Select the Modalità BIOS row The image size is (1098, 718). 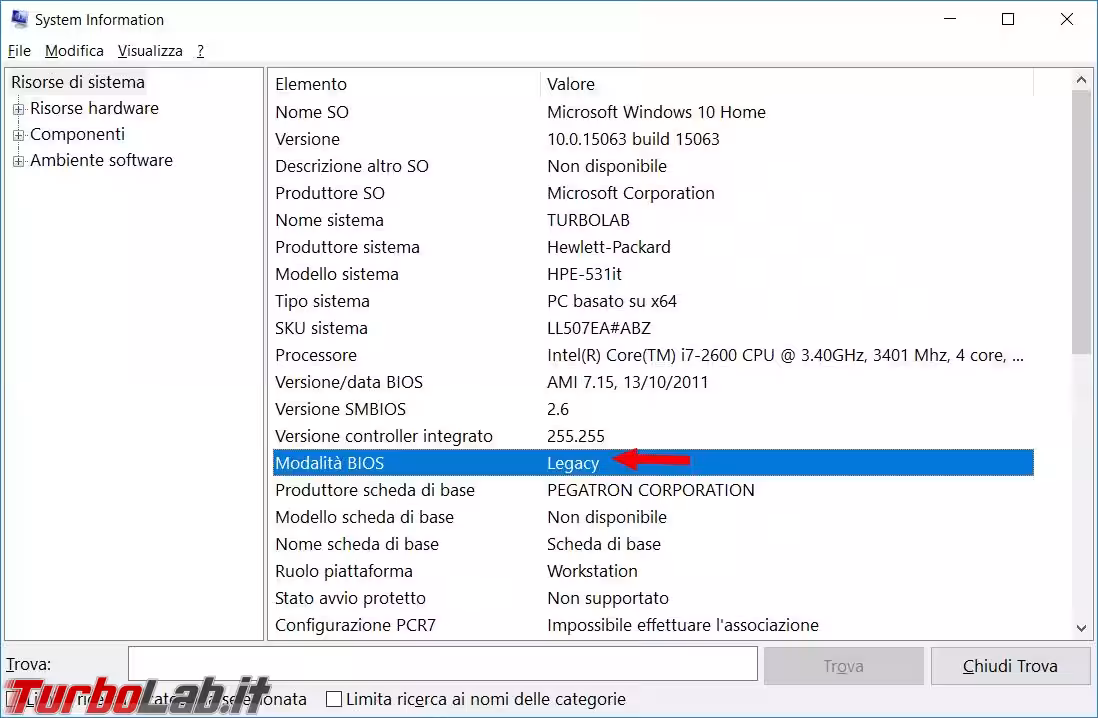652,463
